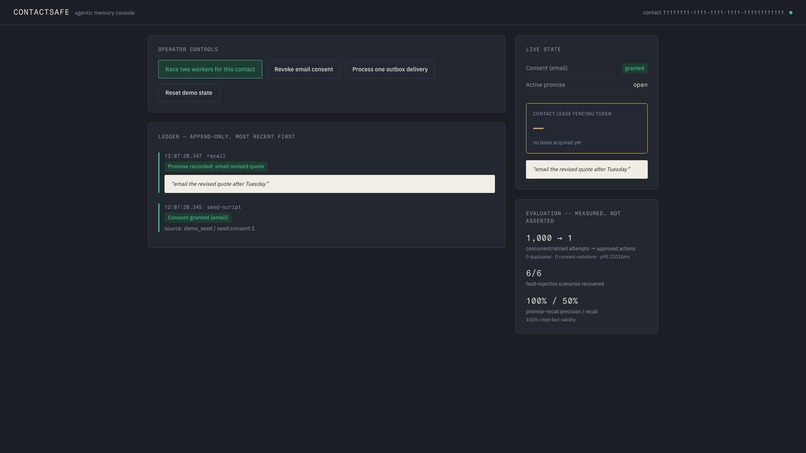Click 'no lease acquired yet' text
The image size is (806, 453).
(x=557, y=142)
